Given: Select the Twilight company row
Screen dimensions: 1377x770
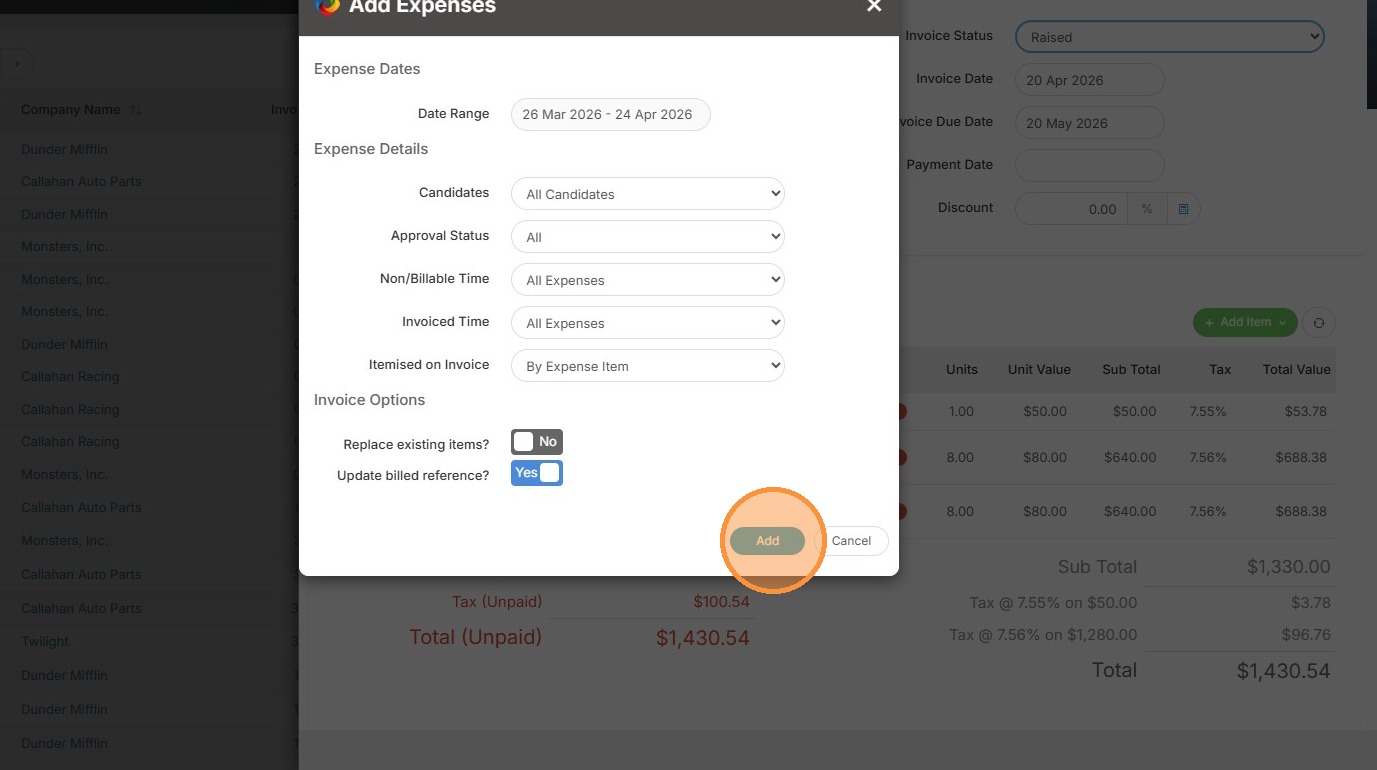Looking at the screenshot, I should point(149,641).
